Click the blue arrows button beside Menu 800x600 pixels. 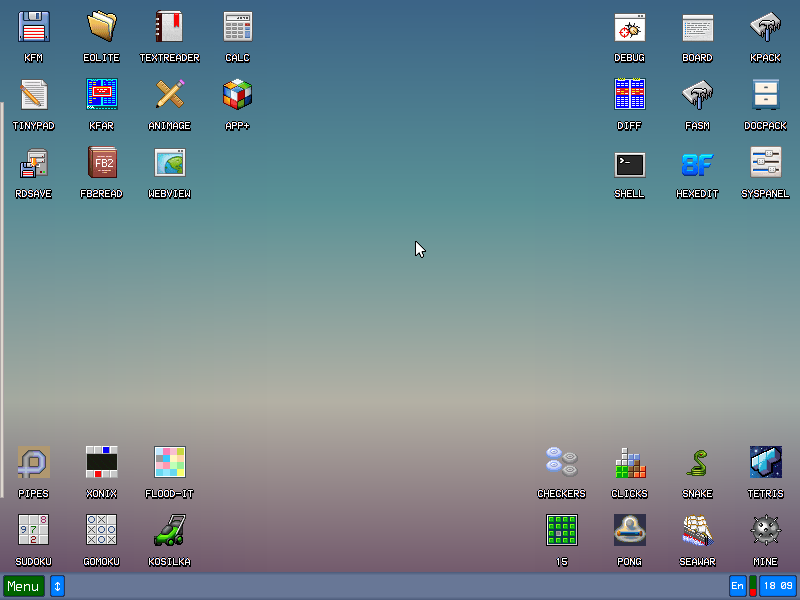point(58,586)
